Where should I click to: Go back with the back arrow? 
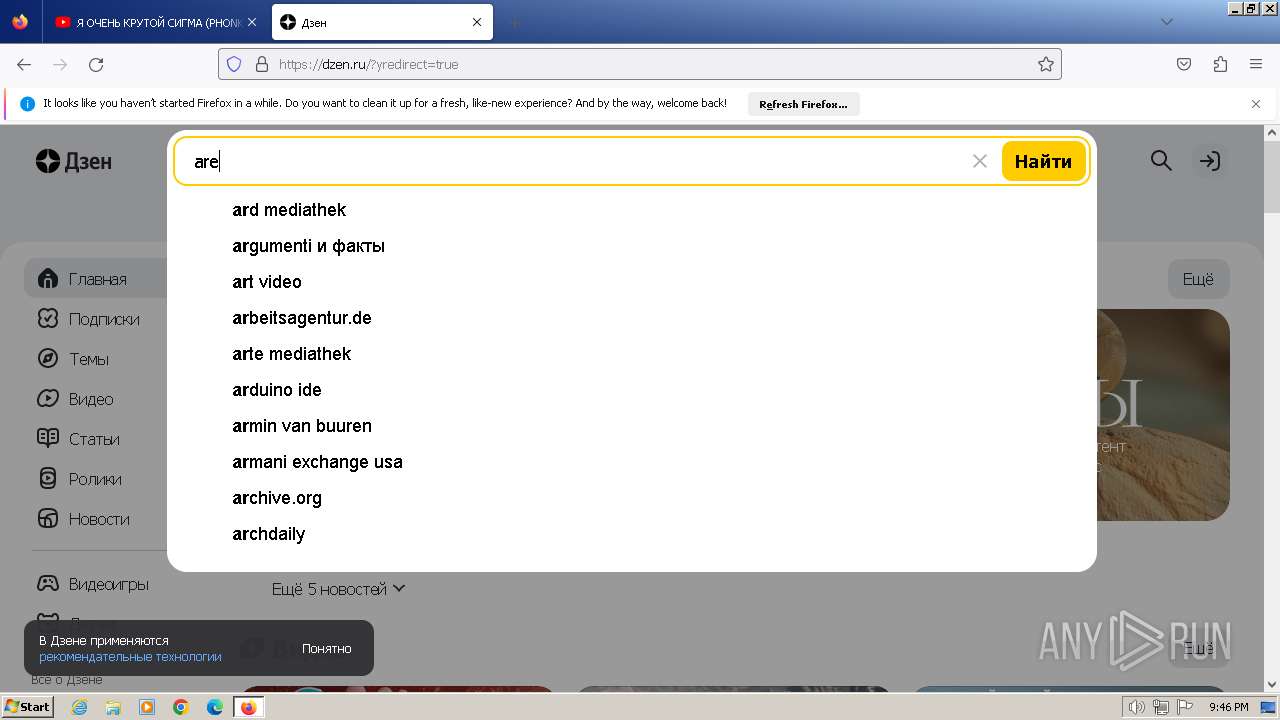point(24,64)
